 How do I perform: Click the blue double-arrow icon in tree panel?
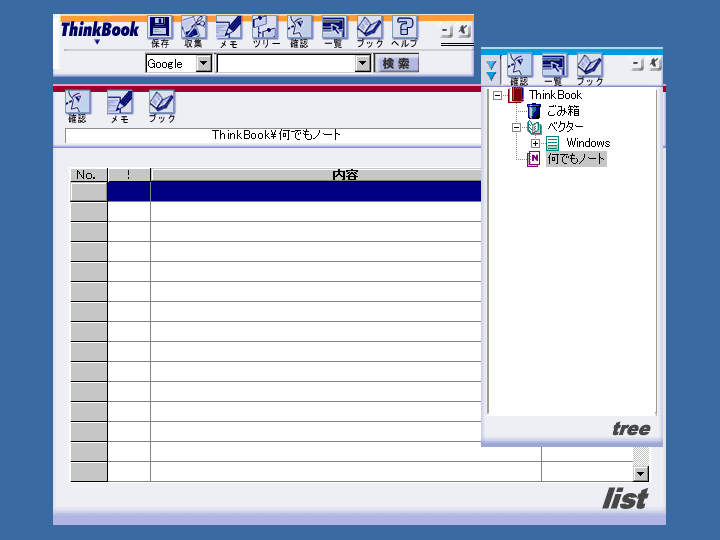(491, 70)
